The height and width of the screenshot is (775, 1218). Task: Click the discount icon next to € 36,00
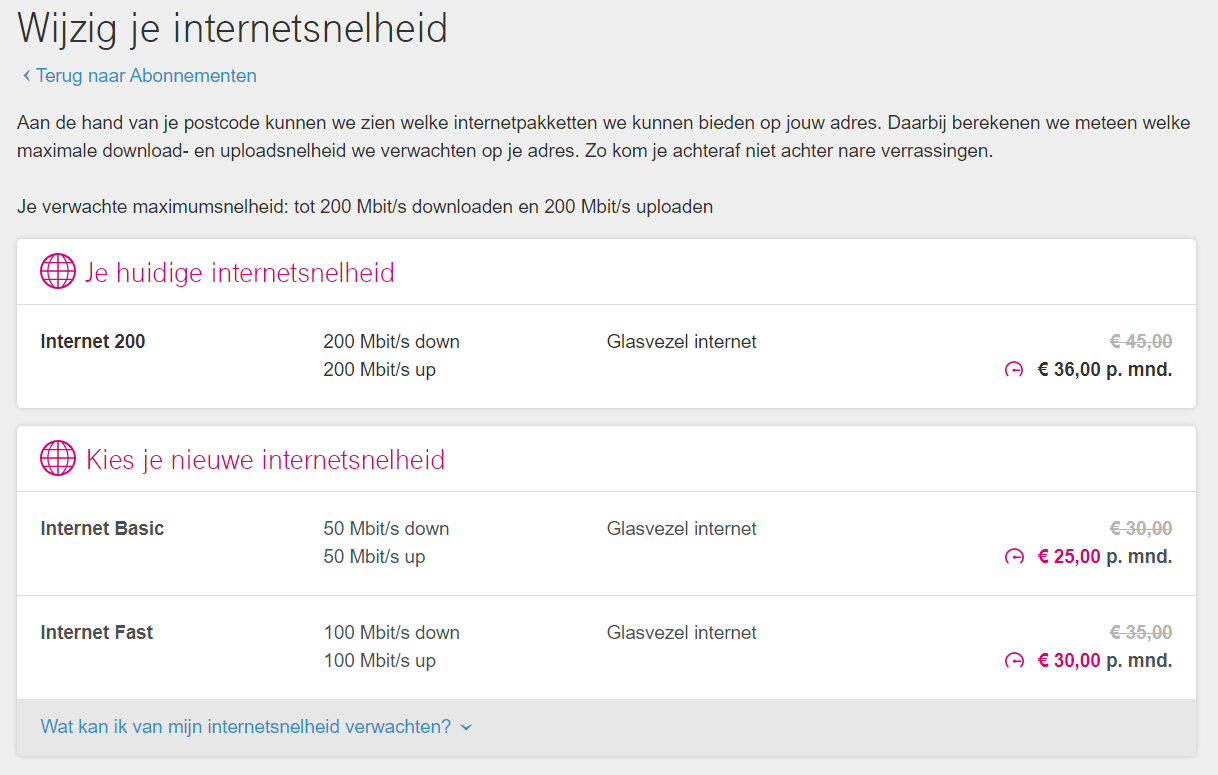(x=1014, y=370)
